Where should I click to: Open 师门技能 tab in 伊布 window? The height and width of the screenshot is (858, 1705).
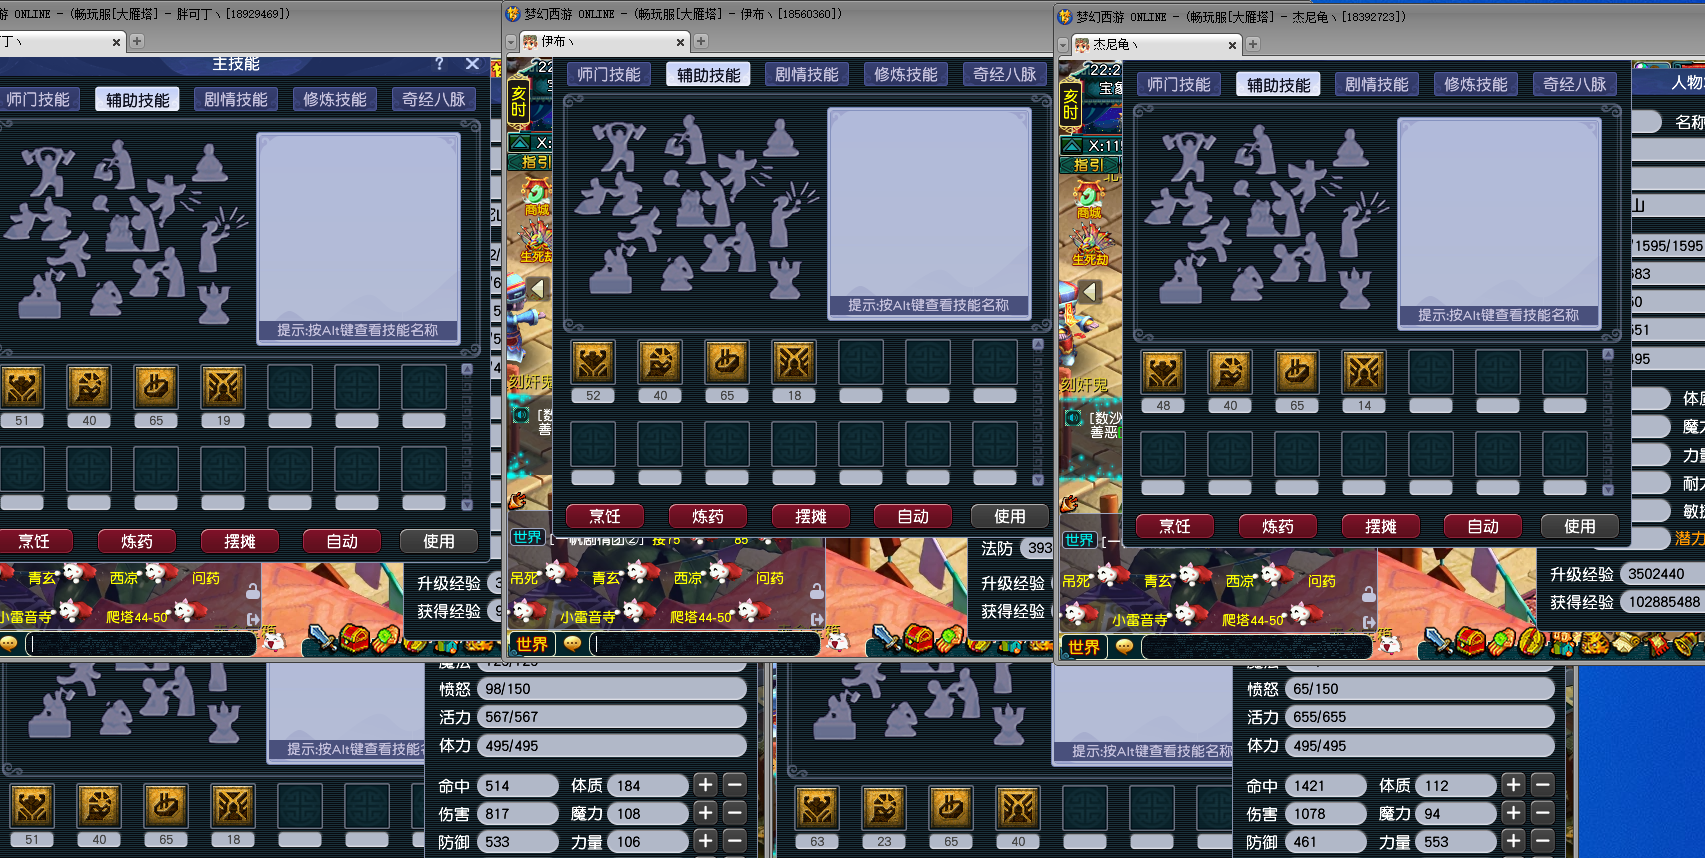pyautogui.click(x=609, y=75)
